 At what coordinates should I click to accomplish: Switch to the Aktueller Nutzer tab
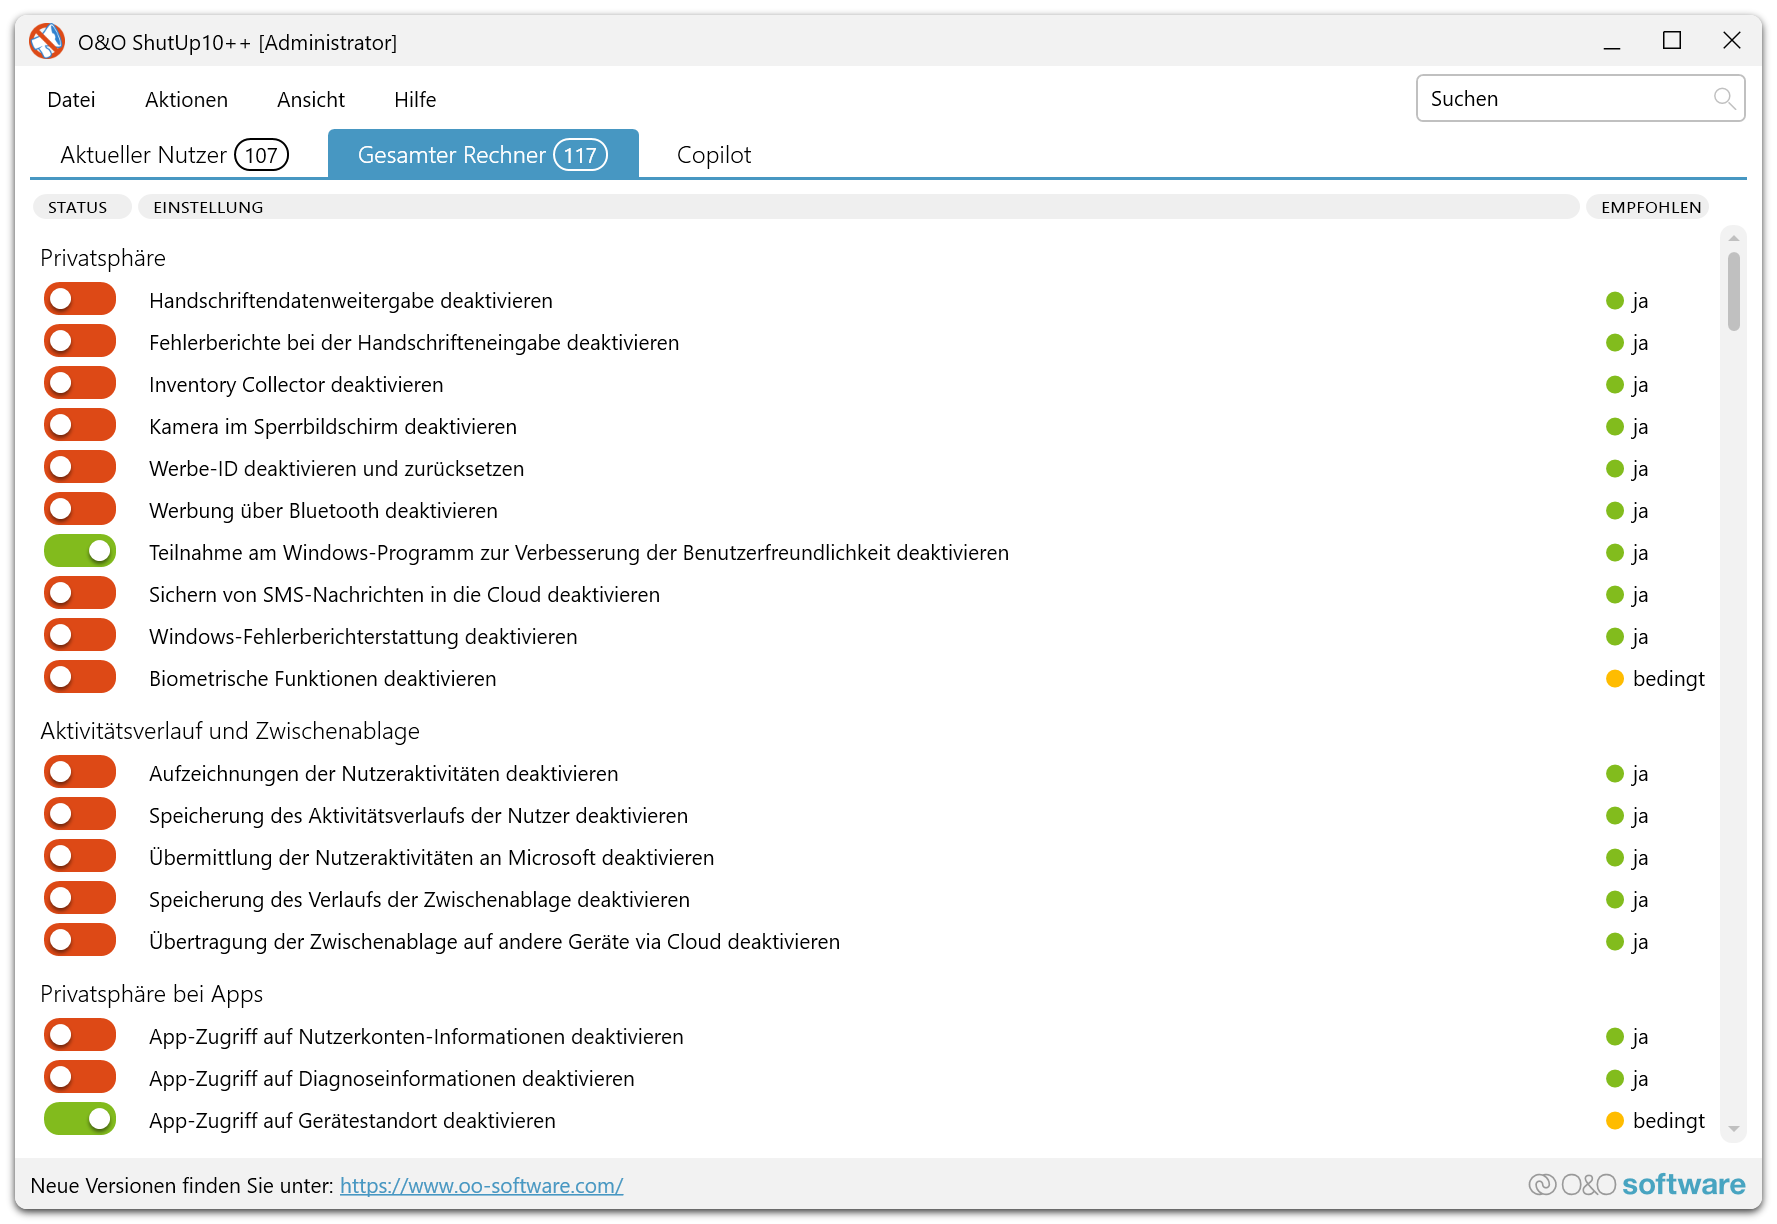[174, 155]
